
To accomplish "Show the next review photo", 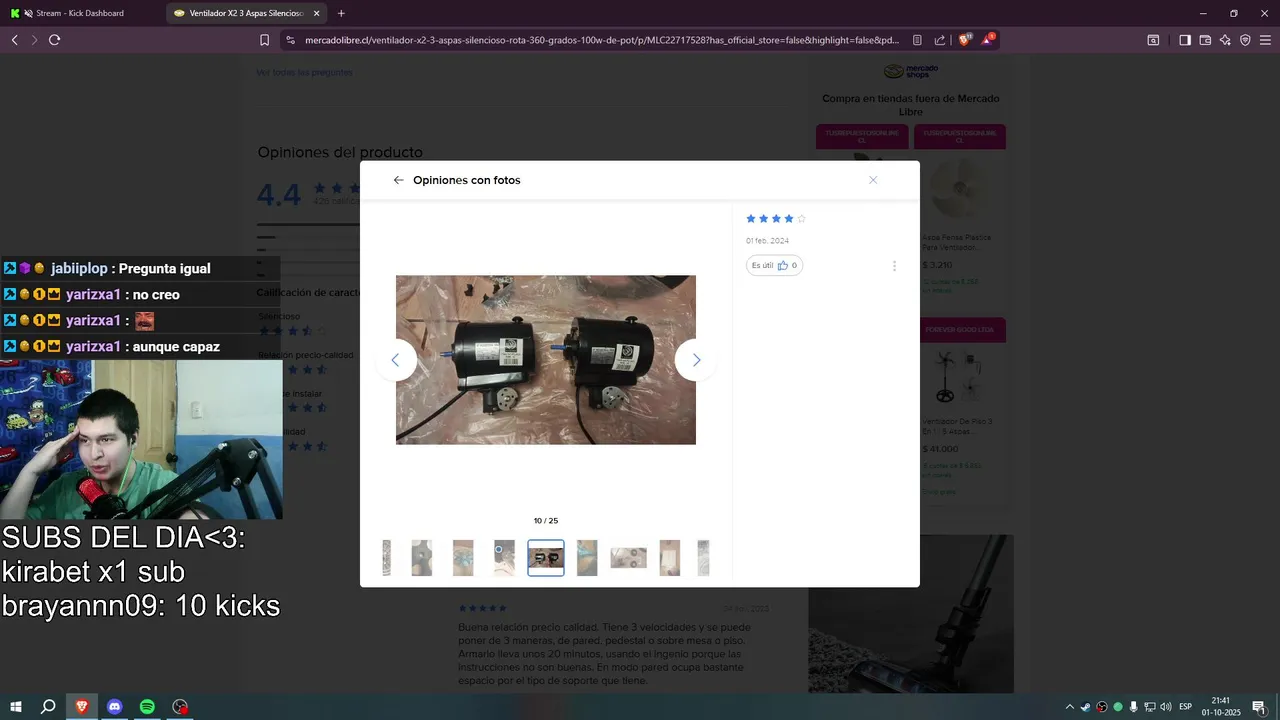I will pyautogui.click(x=696, y=360).
